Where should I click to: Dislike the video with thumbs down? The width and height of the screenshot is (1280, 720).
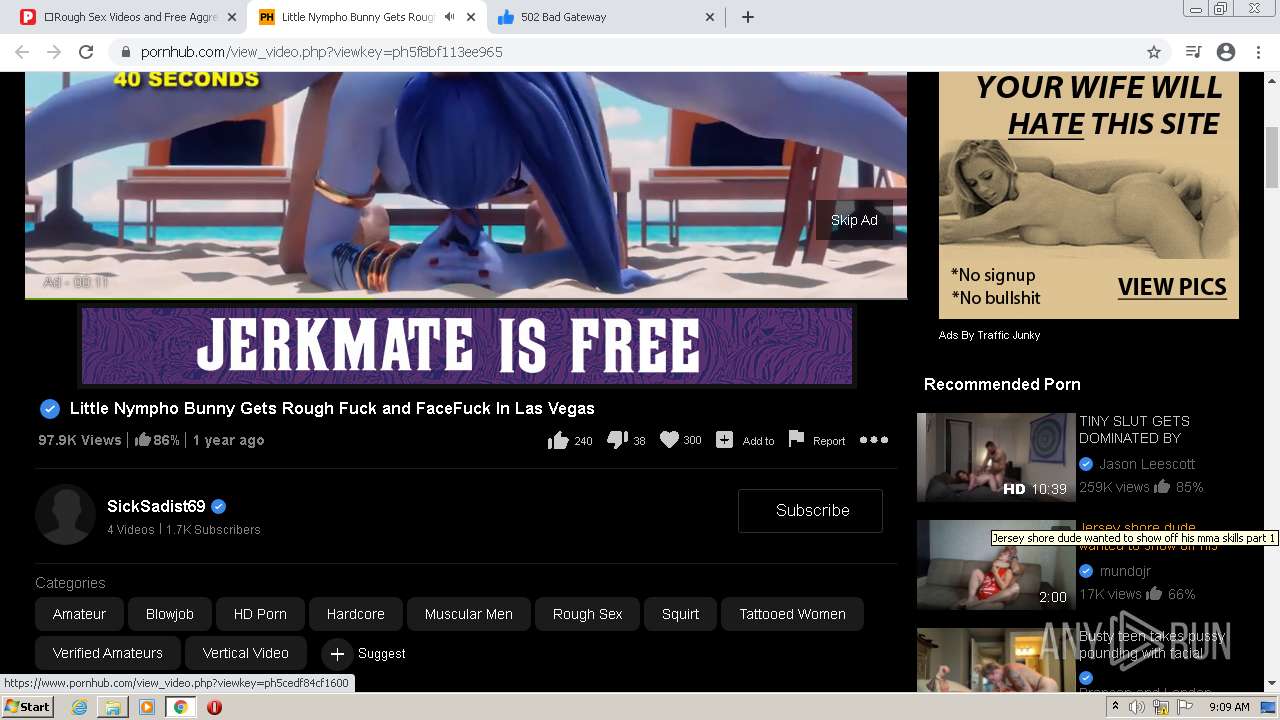pos(617,440)
